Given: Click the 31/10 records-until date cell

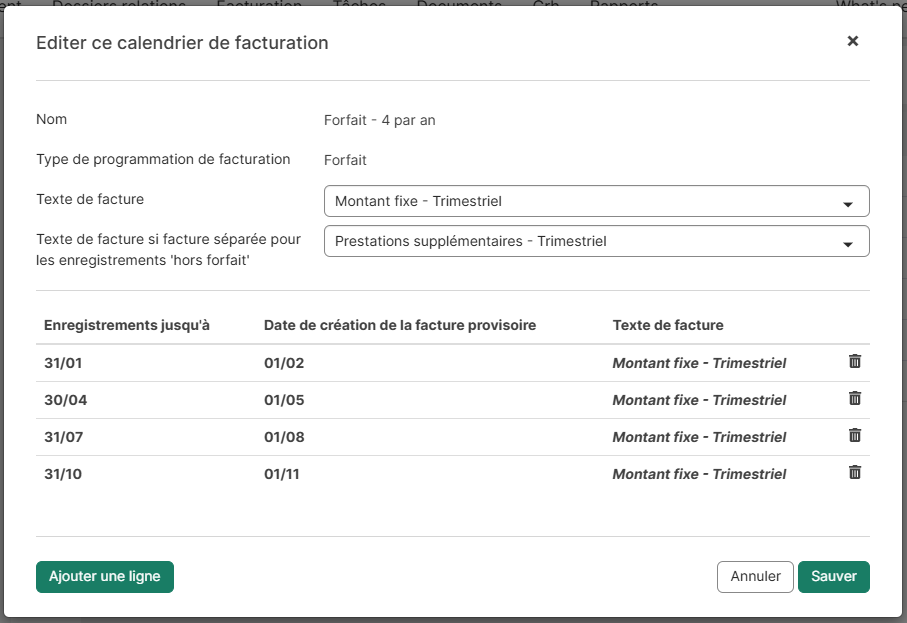Looking at the screenshot, I should click(63, 474).
